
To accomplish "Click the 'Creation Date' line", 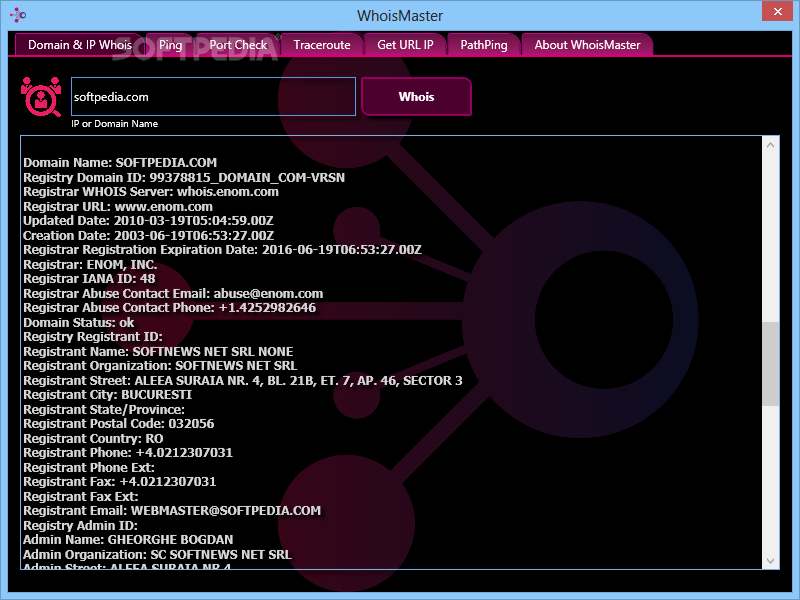I will (x=148, y=236).
